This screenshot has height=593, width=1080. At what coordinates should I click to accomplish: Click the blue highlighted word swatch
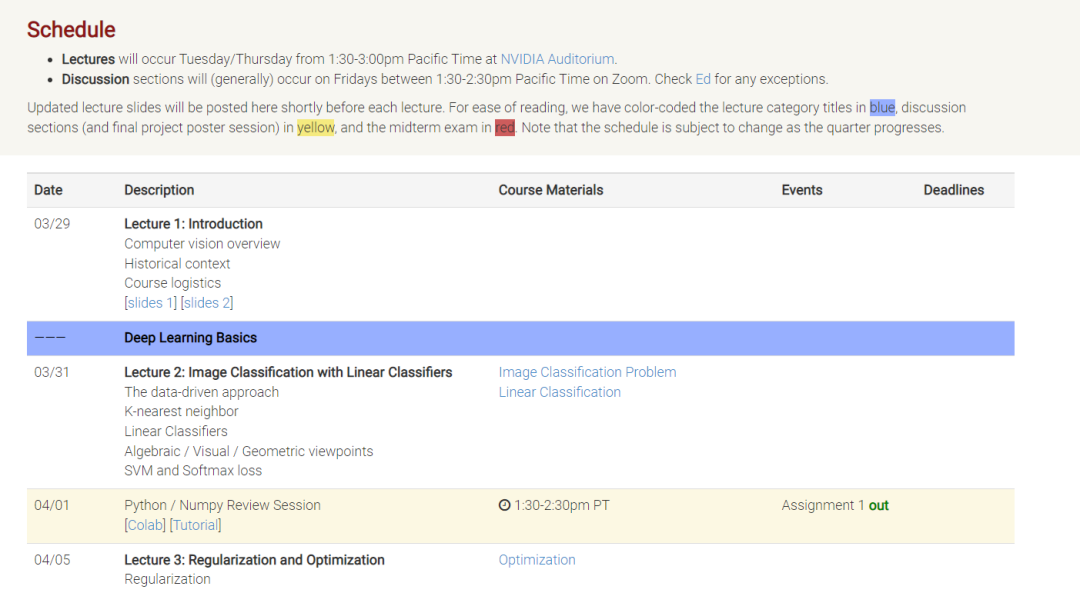coord(882,108)
